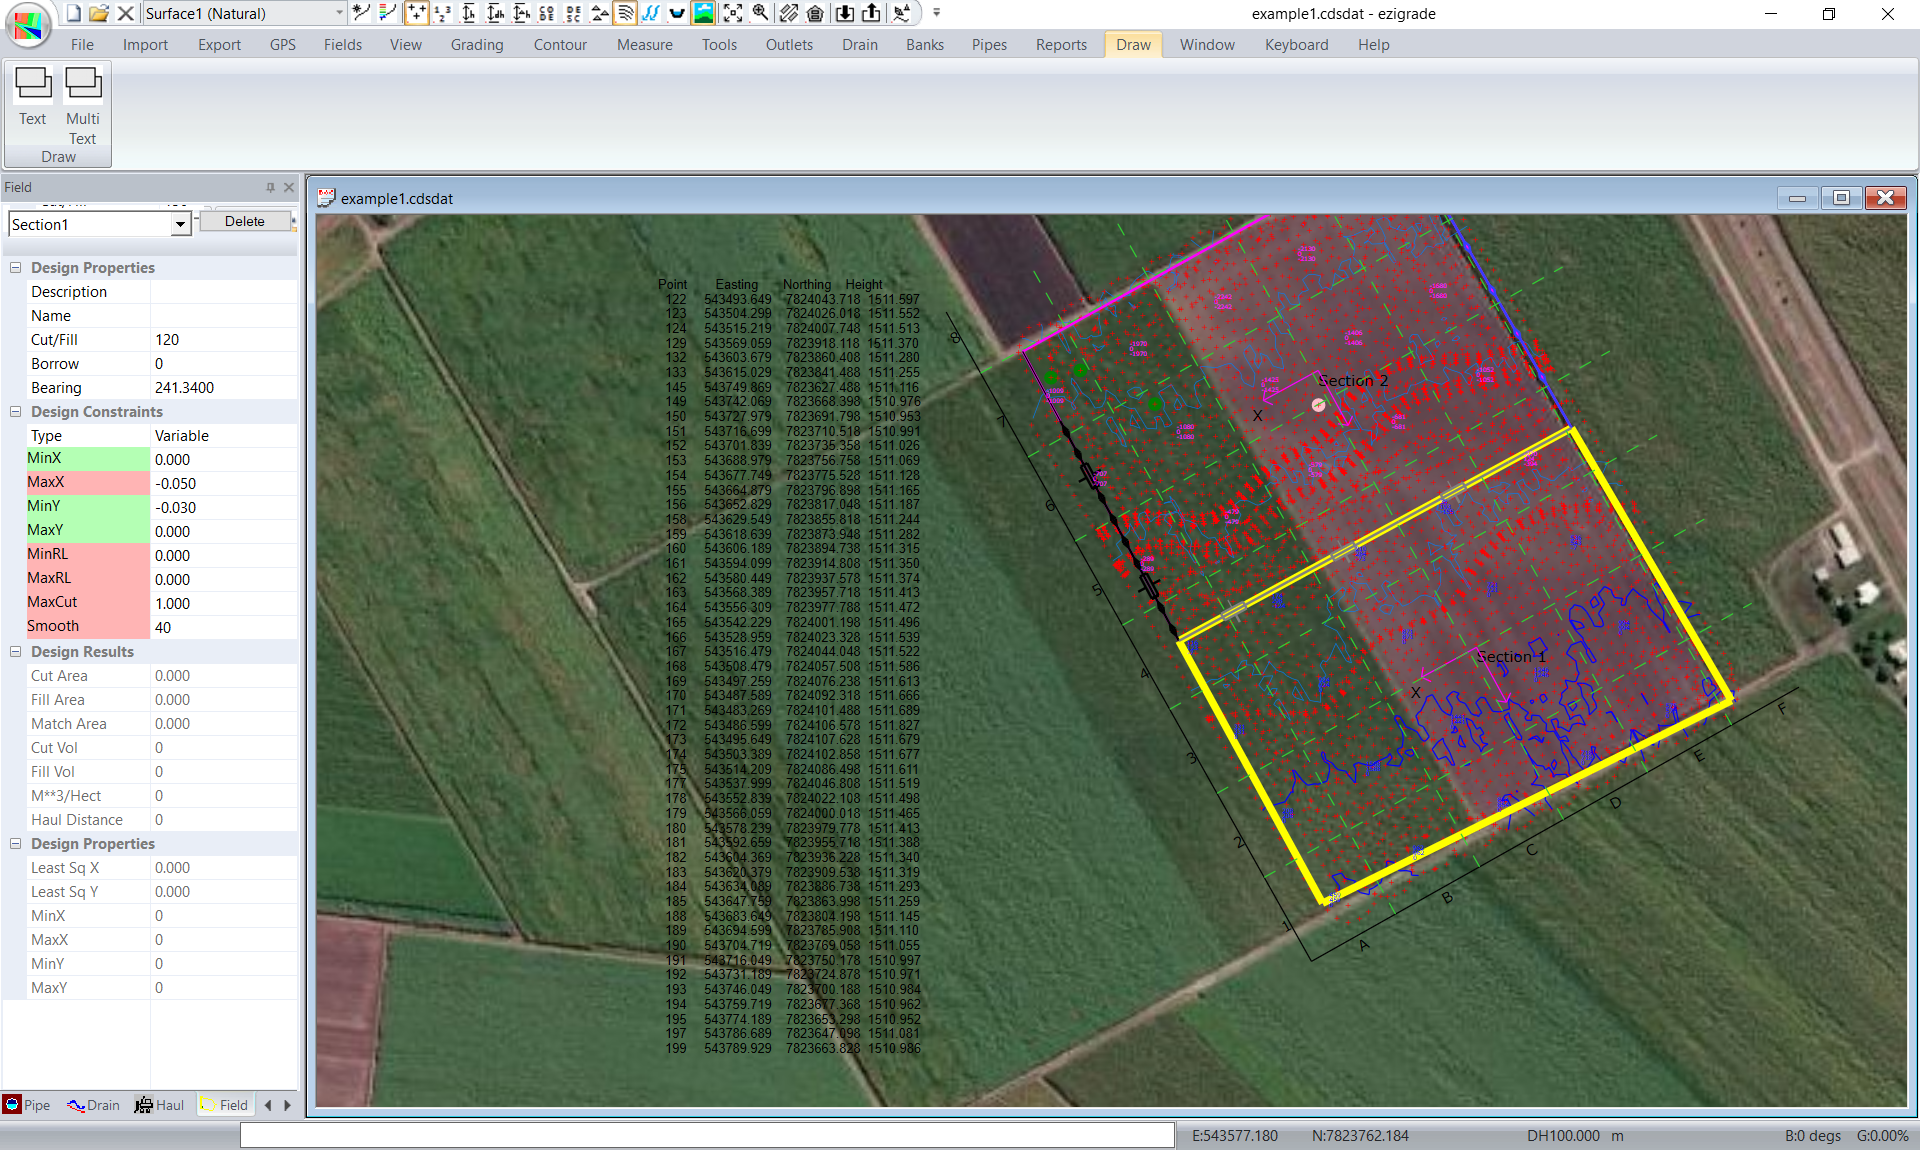Click the Delete button

[245, 222]
